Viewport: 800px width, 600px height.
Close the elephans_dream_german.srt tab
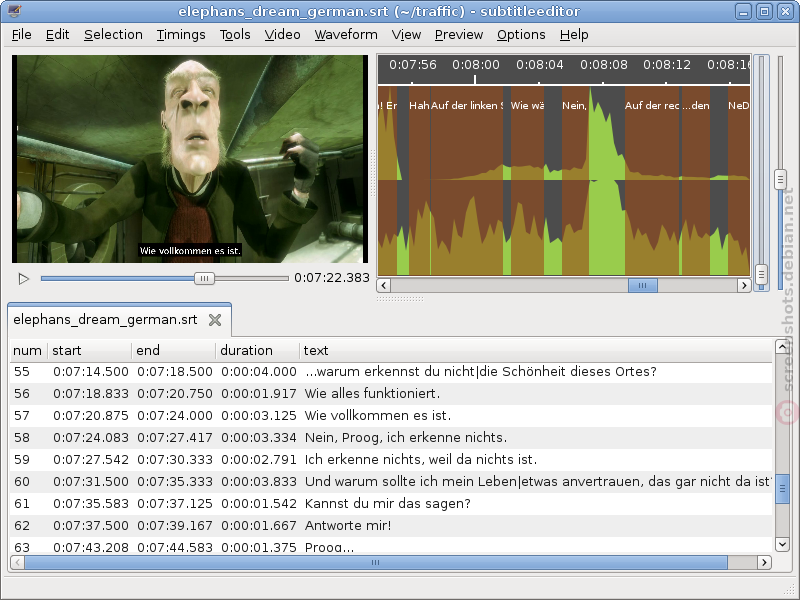point(215,320)
